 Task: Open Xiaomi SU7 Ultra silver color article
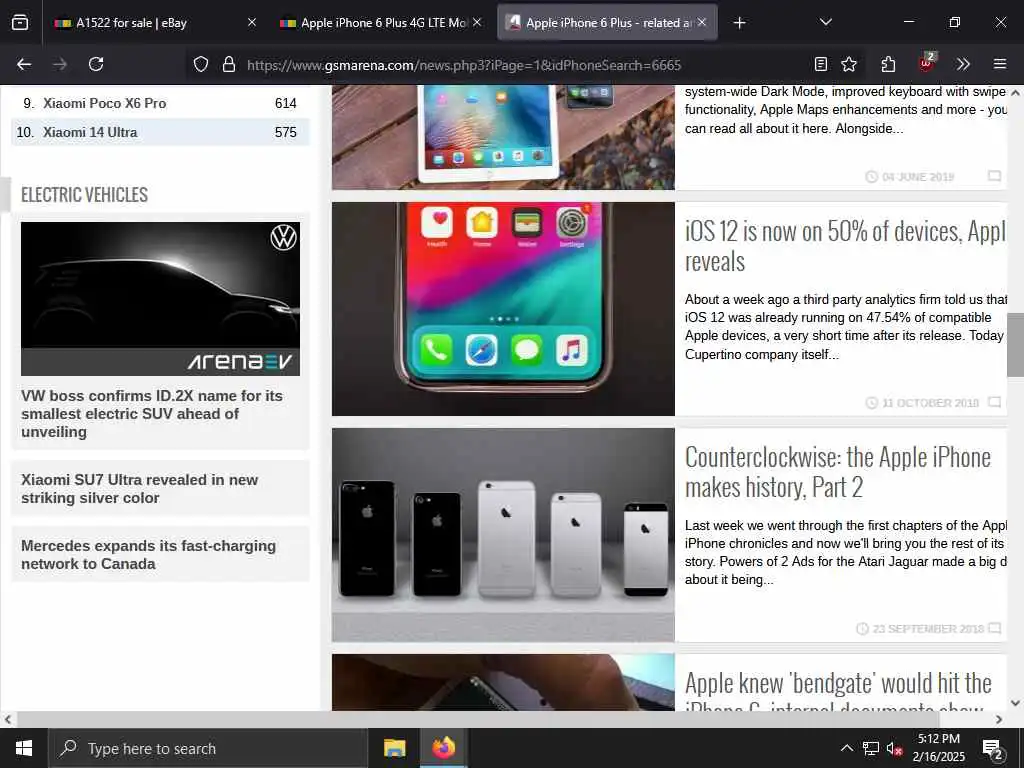[x=139, y=488]
